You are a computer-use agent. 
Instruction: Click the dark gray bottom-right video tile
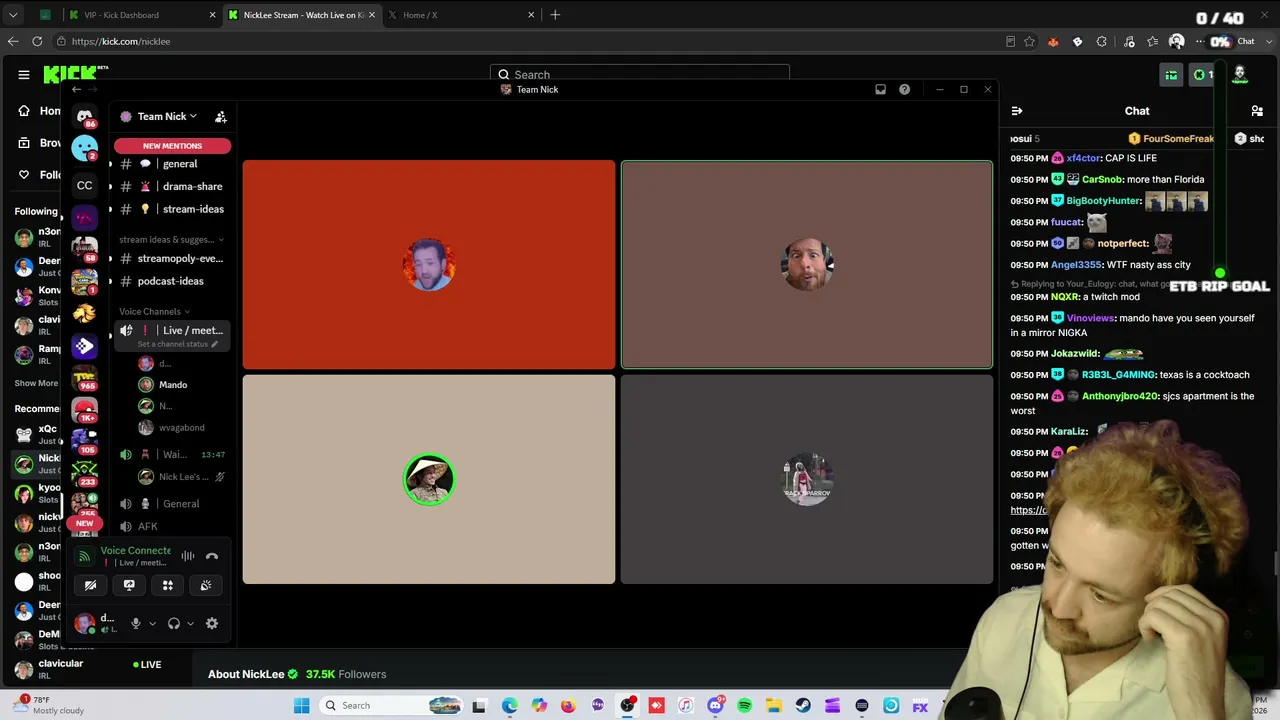click(x=807, y=479)
